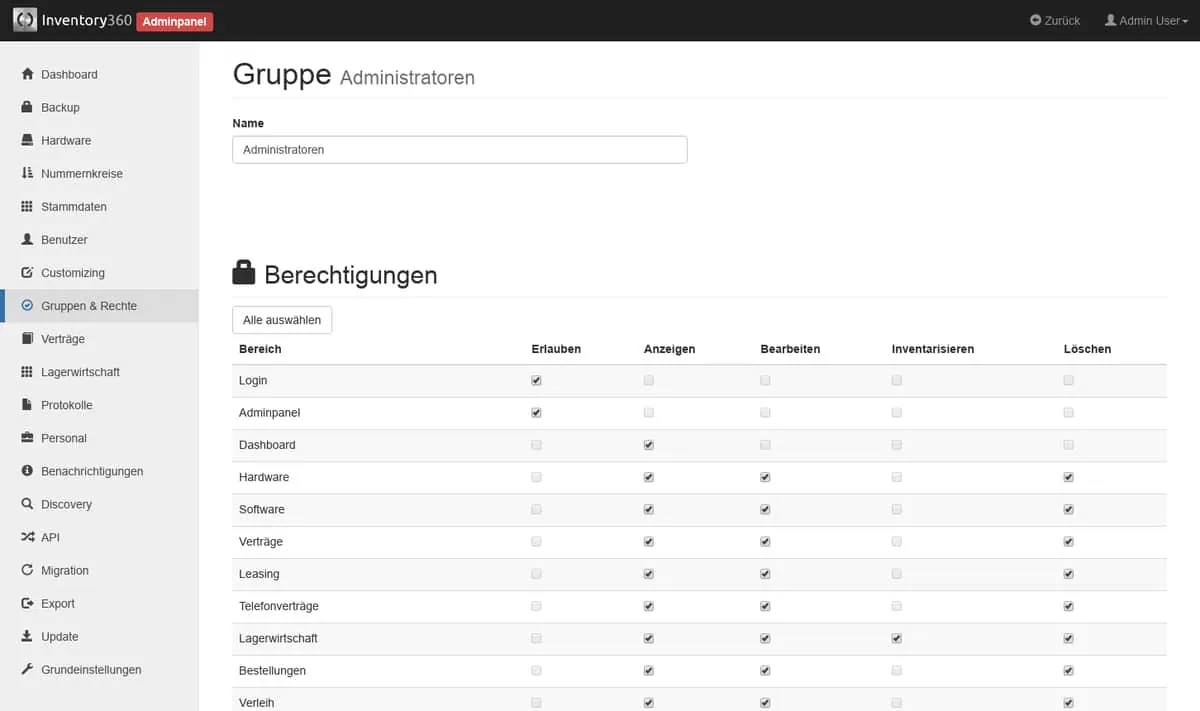The height and width of the screenshot is (711, 1200).
Task: Disable Anzeigen checkbox for Dashboard row
Action: pos(649,445)
